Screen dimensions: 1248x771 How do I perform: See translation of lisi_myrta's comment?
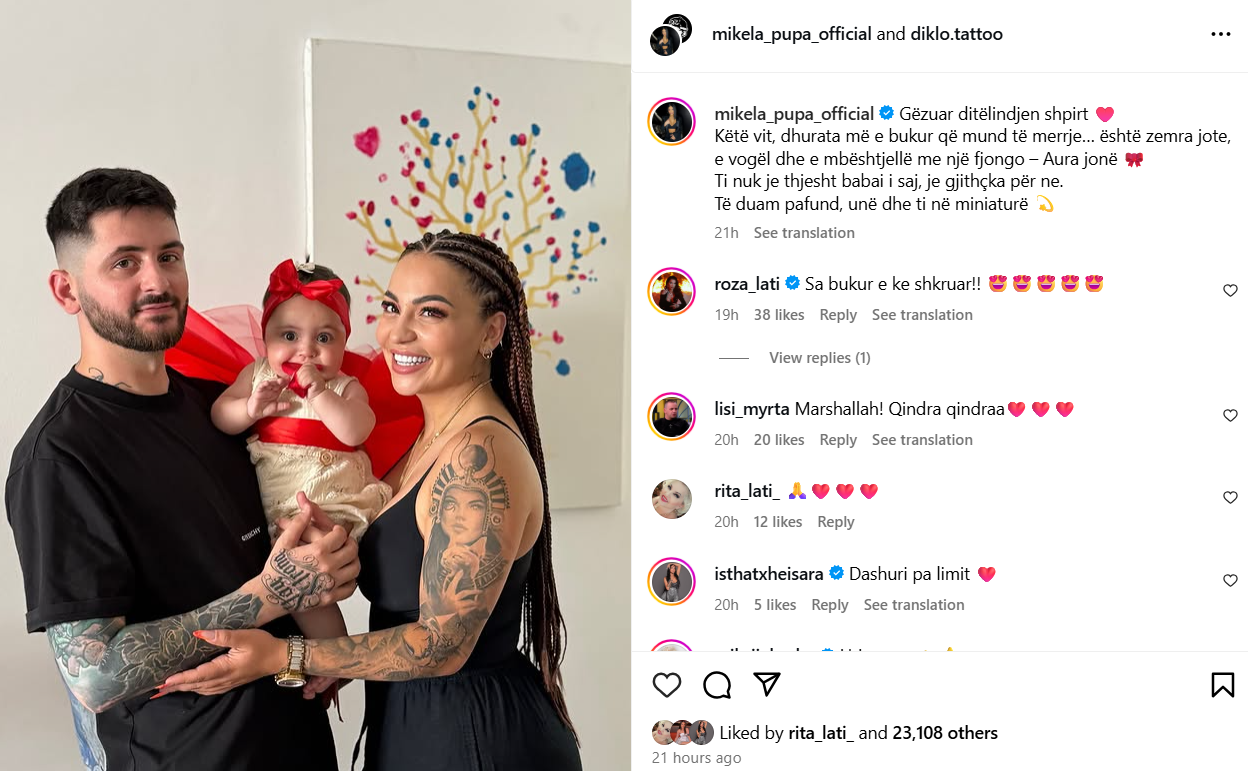click(x=922, y=440)
